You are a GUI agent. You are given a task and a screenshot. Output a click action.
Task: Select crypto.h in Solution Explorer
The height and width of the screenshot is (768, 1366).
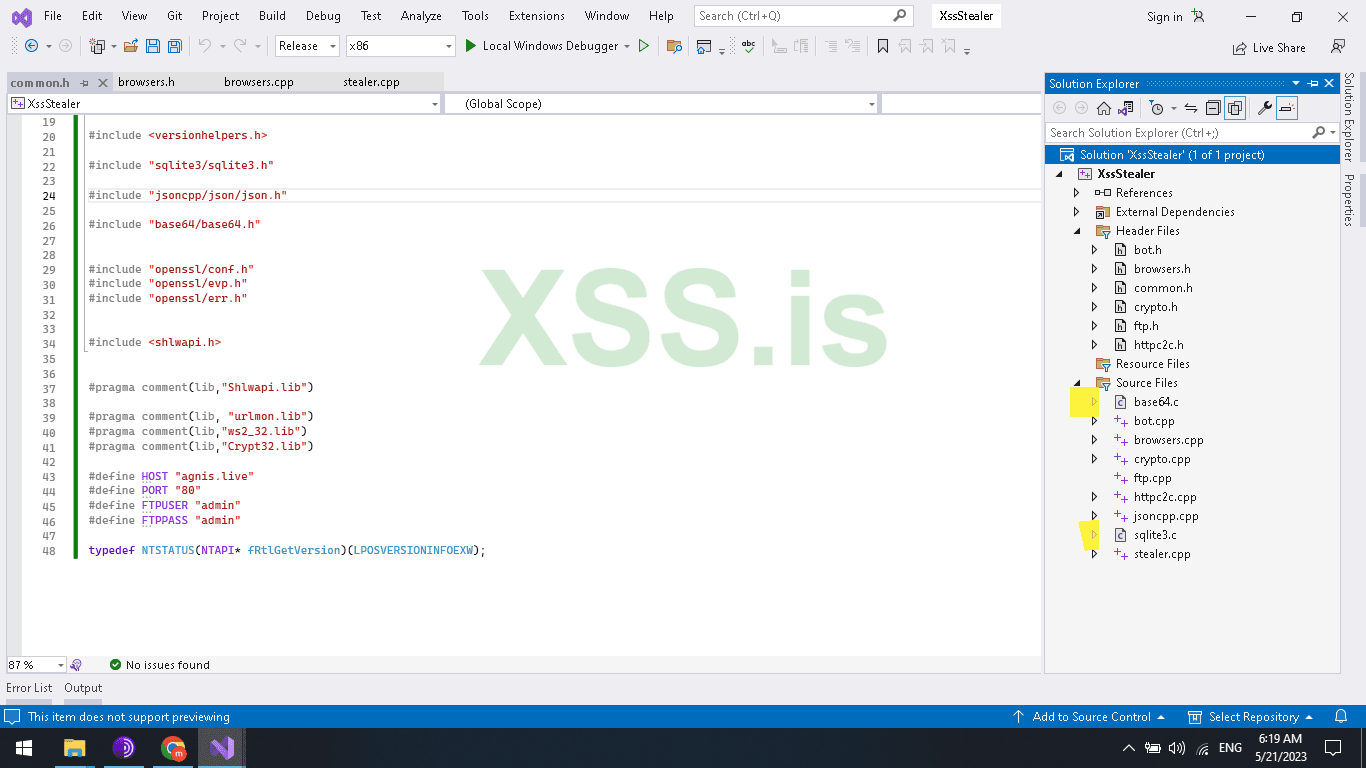click(1155, 307)
